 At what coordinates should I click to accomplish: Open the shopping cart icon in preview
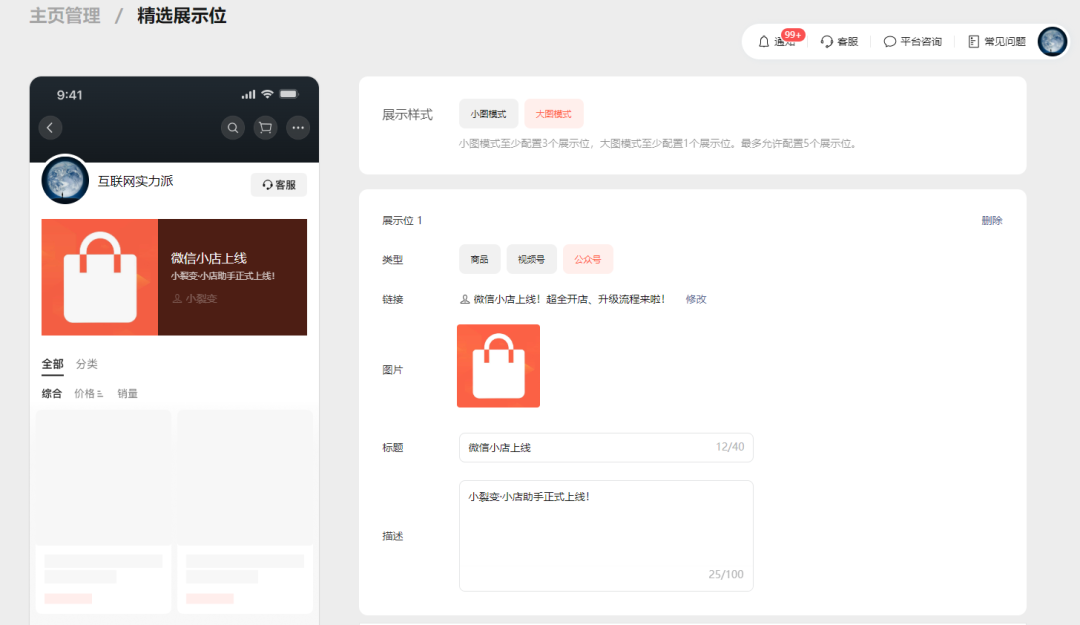[265, 127]
